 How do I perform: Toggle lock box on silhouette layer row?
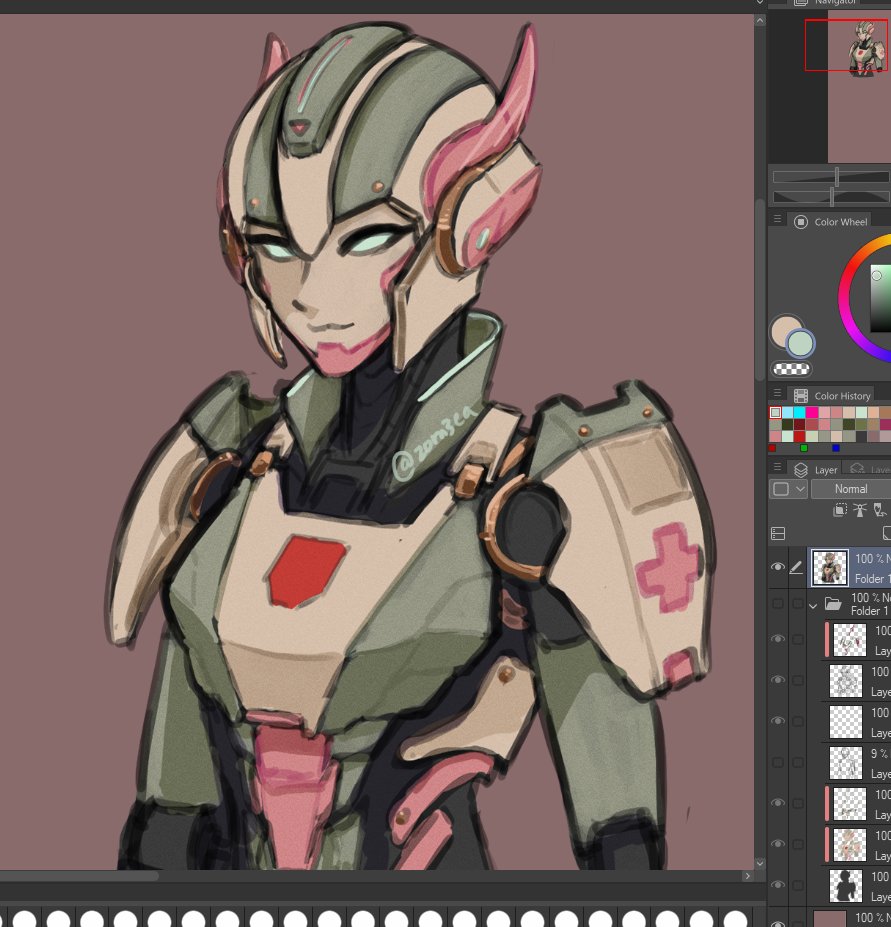click(798, 885)
